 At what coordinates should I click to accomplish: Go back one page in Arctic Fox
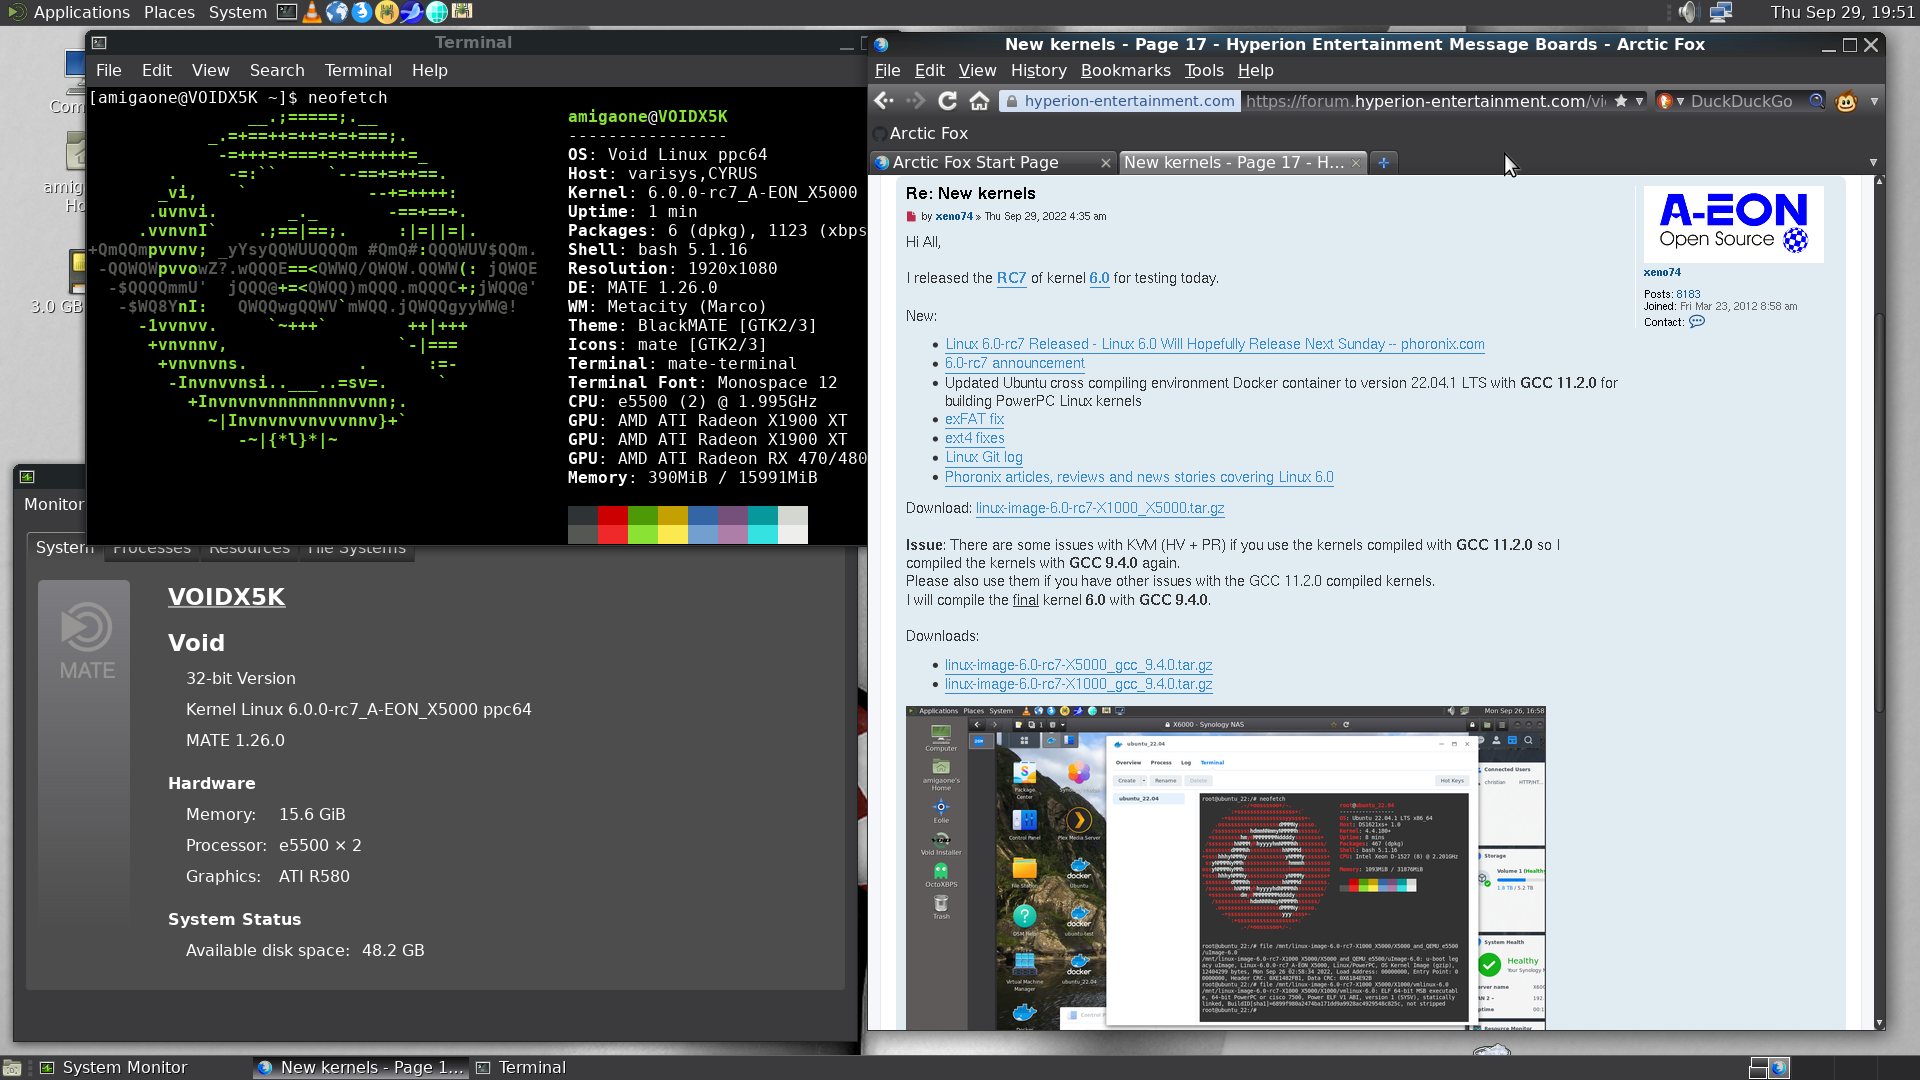(883, 101)
